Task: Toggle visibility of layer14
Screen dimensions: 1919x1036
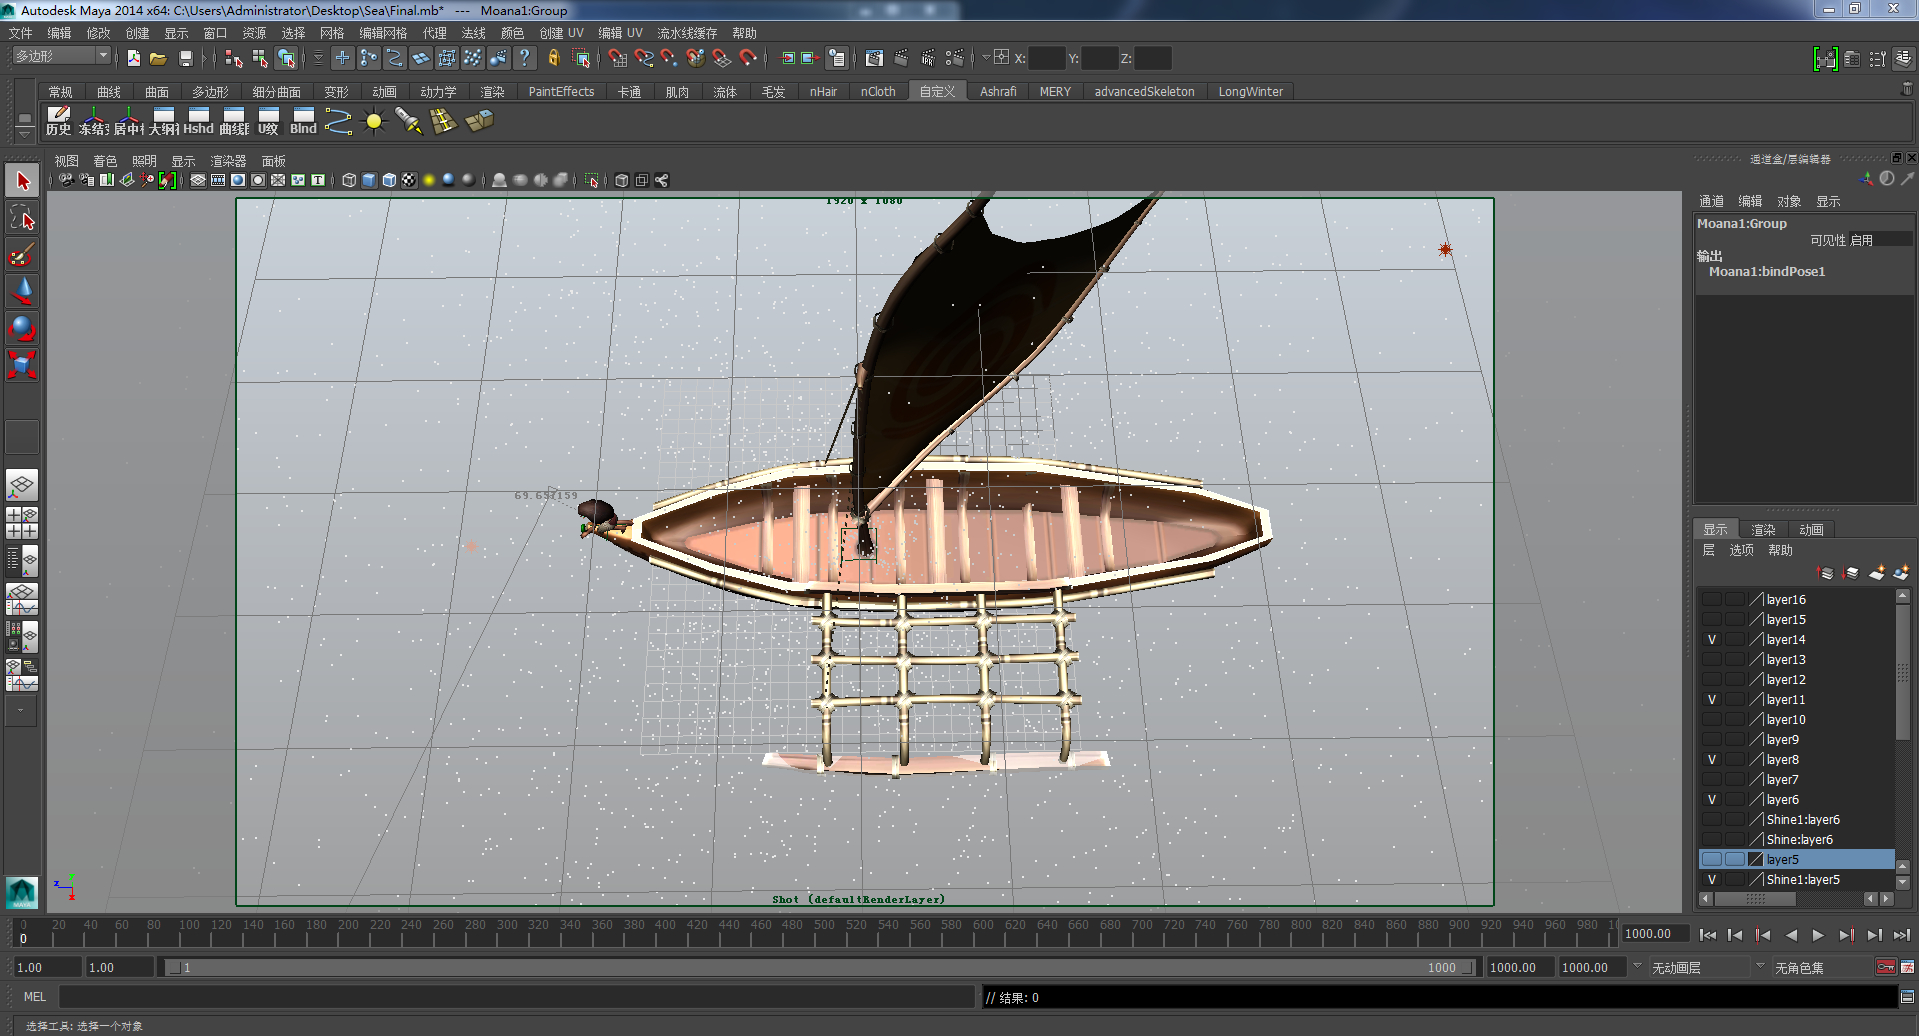Action: (x=1711, y=640)
